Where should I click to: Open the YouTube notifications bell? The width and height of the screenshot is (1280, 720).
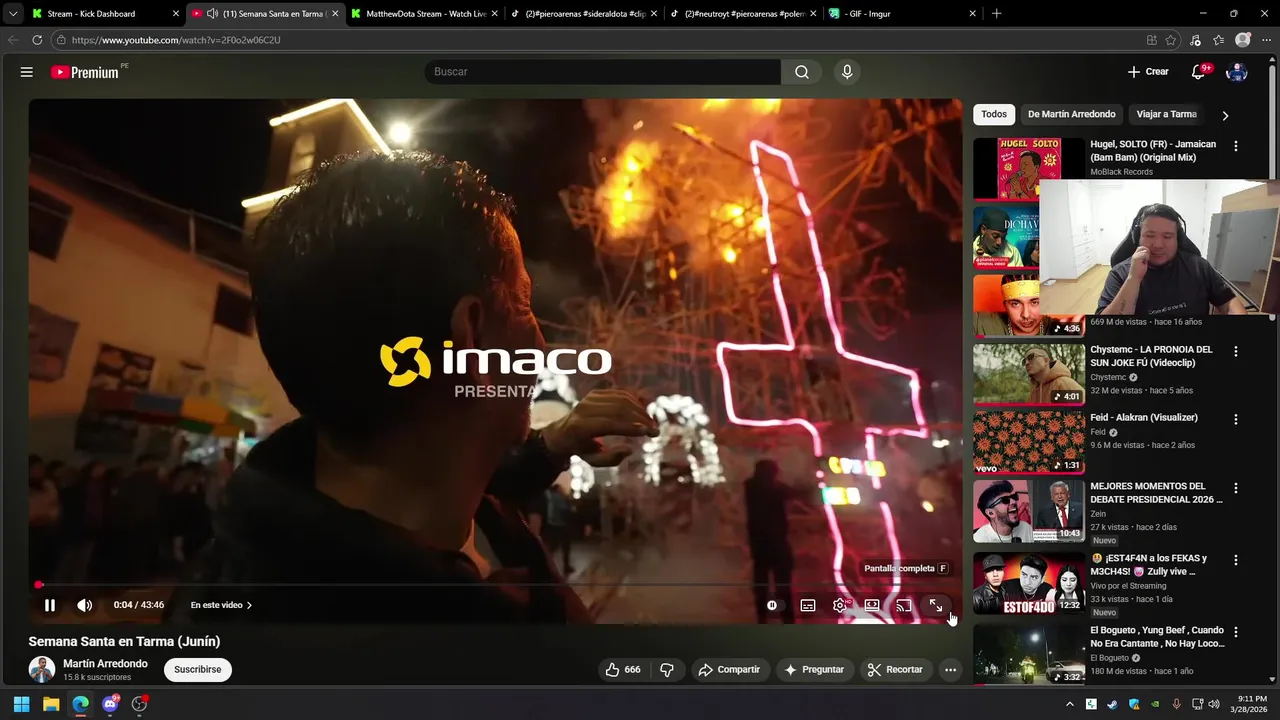point(1198,72)
